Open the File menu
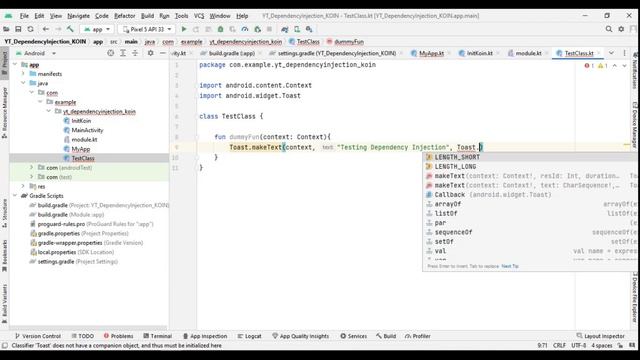Image resolution: width=640 pixels, height=360 pixels. coord(24,16)
